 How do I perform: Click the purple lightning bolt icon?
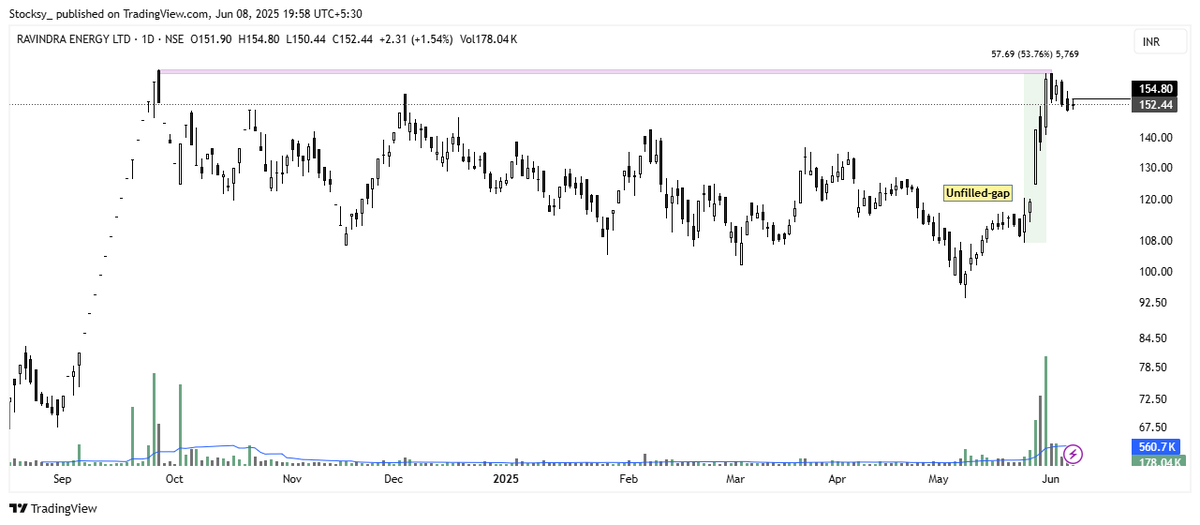(1073, 454)
